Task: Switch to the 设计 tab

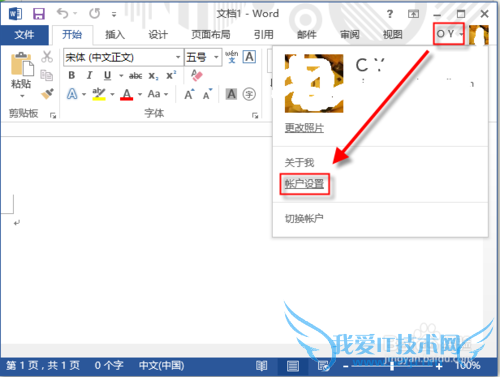Action: point(158,35)
